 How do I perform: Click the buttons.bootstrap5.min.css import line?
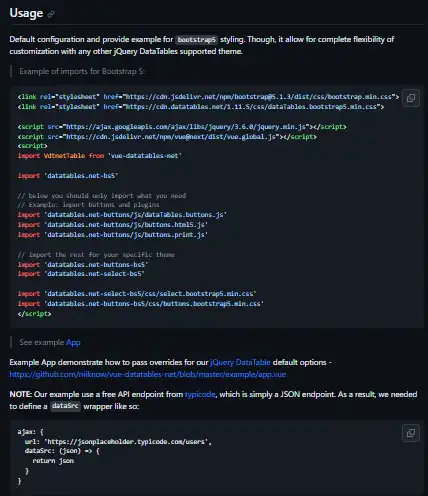tap(141, 304)
